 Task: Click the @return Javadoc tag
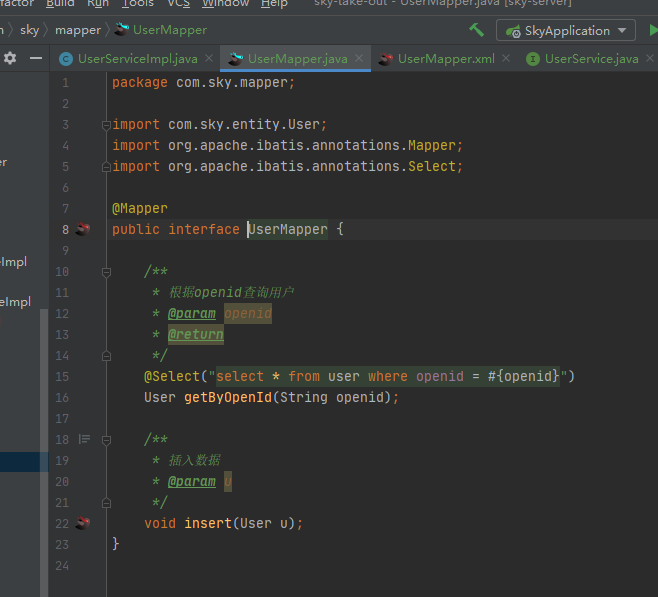coord(196,334)
